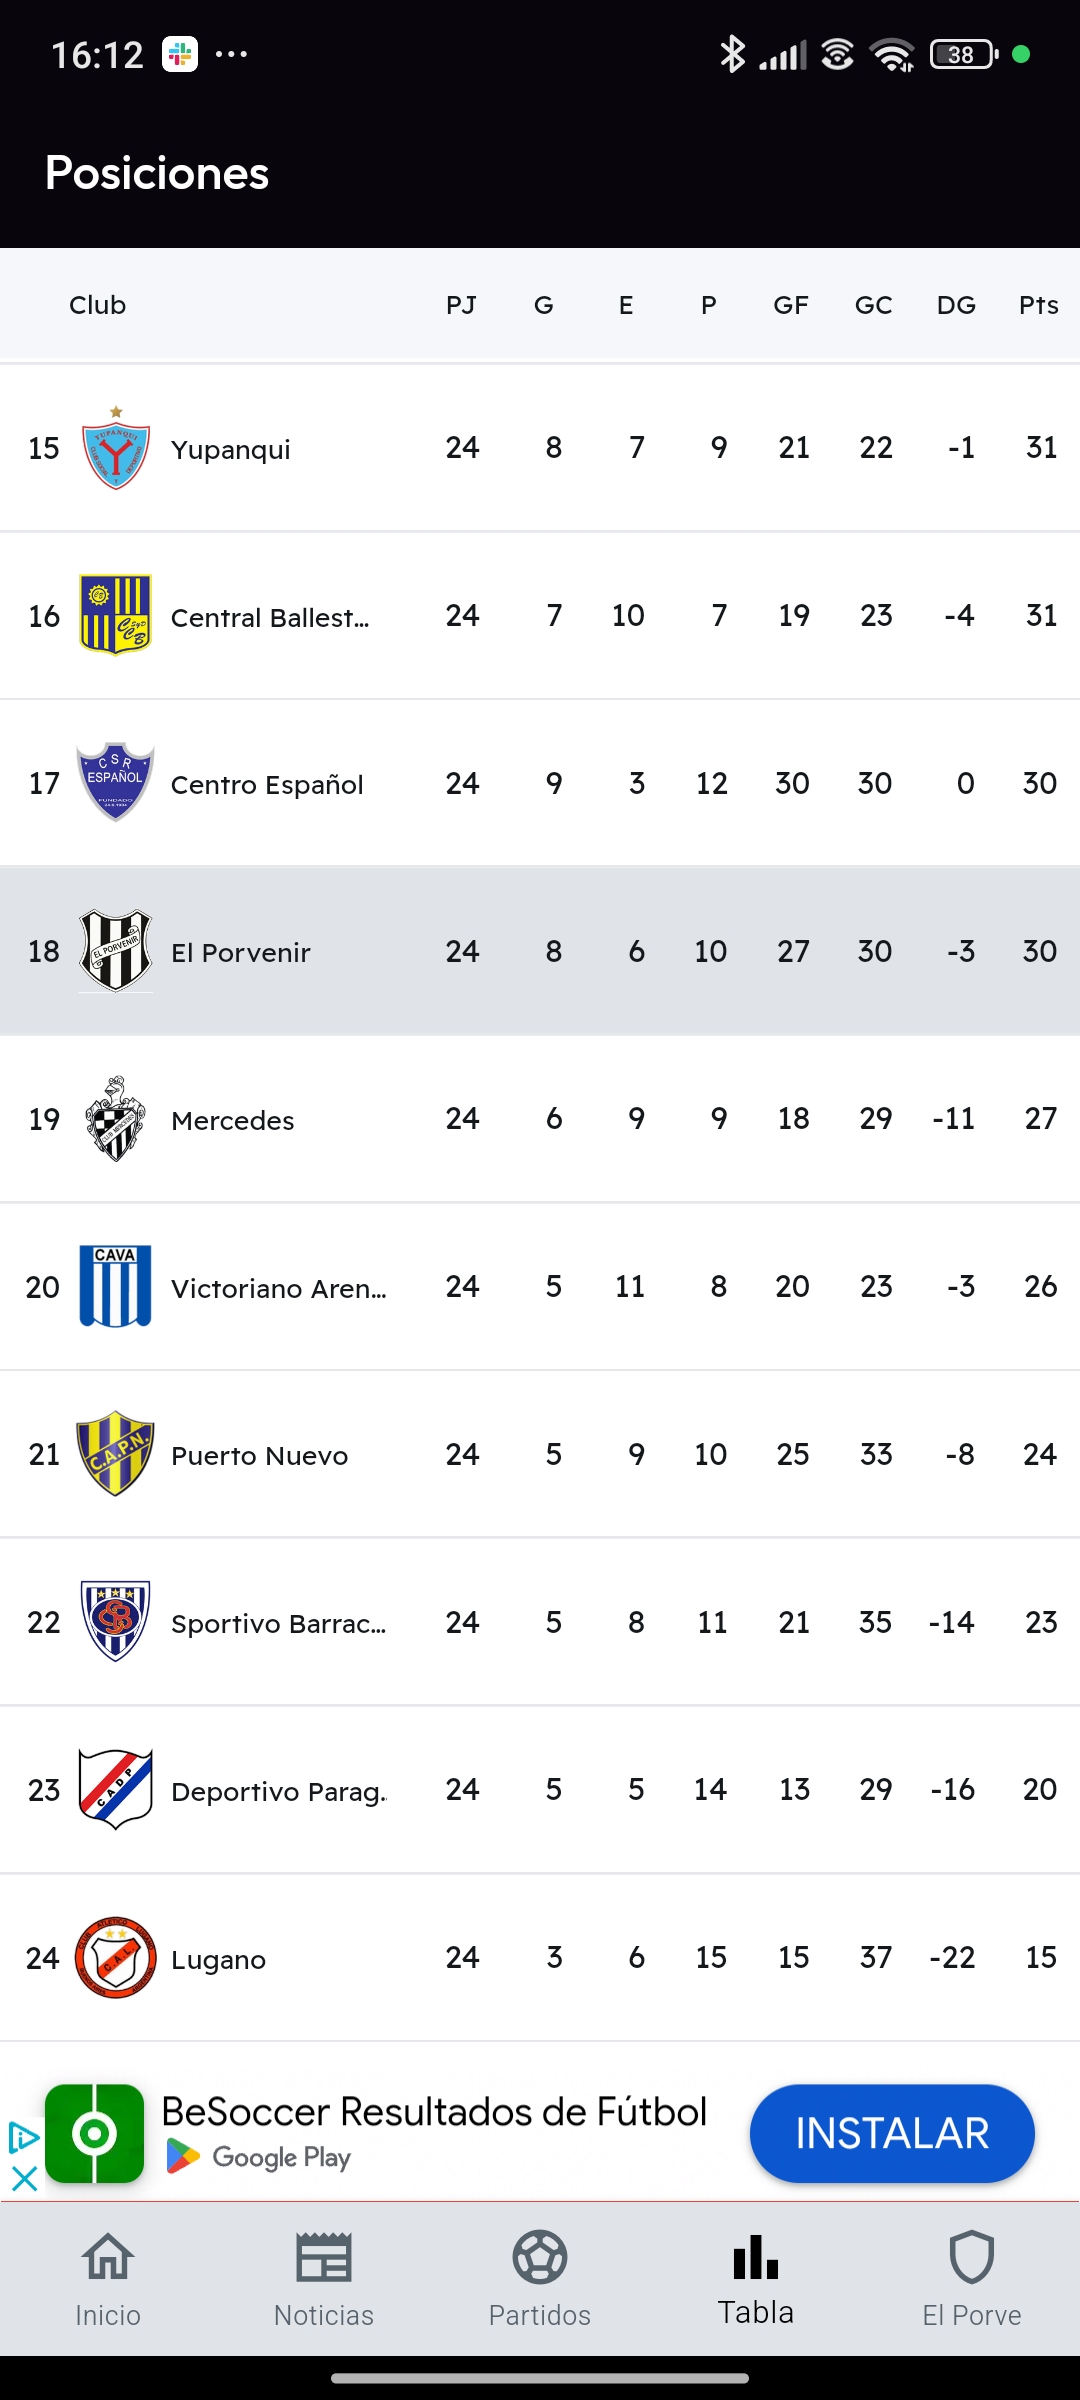Screen dimensions: 1080x2400
Task: Select the Puerto Nuevo C.A.P.N. shield
Action: 116,1454
